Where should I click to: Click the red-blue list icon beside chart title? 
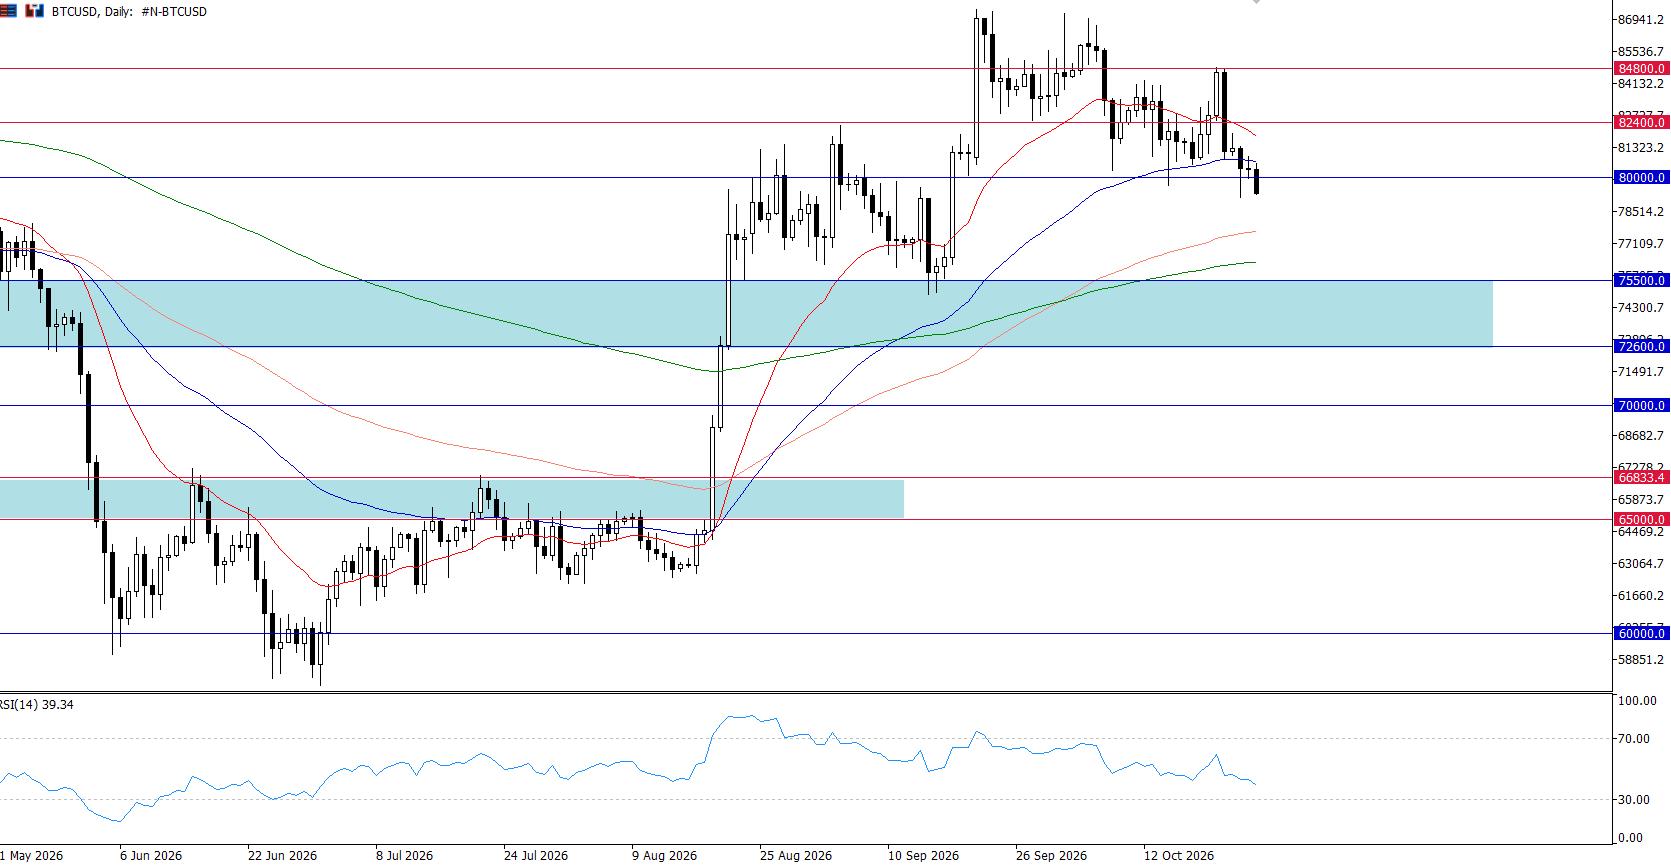(x=7, y=11)
